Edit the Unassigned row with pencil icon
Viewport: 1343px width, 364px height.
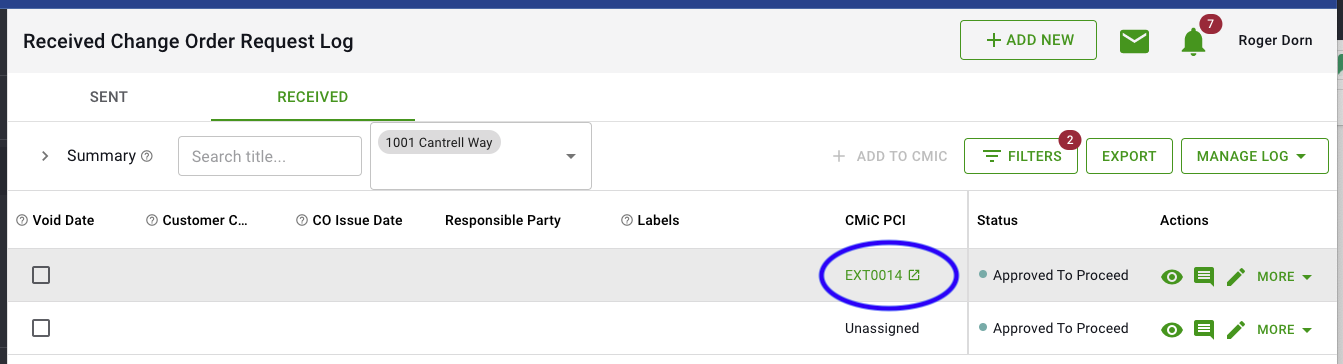tap(1236, 329)
